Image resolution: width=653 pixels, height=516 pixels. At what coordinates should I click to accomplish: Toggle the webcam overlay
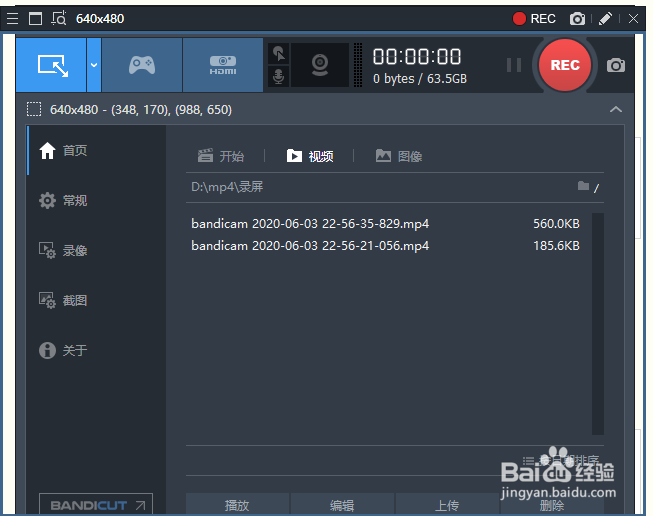tap(320, 65)
